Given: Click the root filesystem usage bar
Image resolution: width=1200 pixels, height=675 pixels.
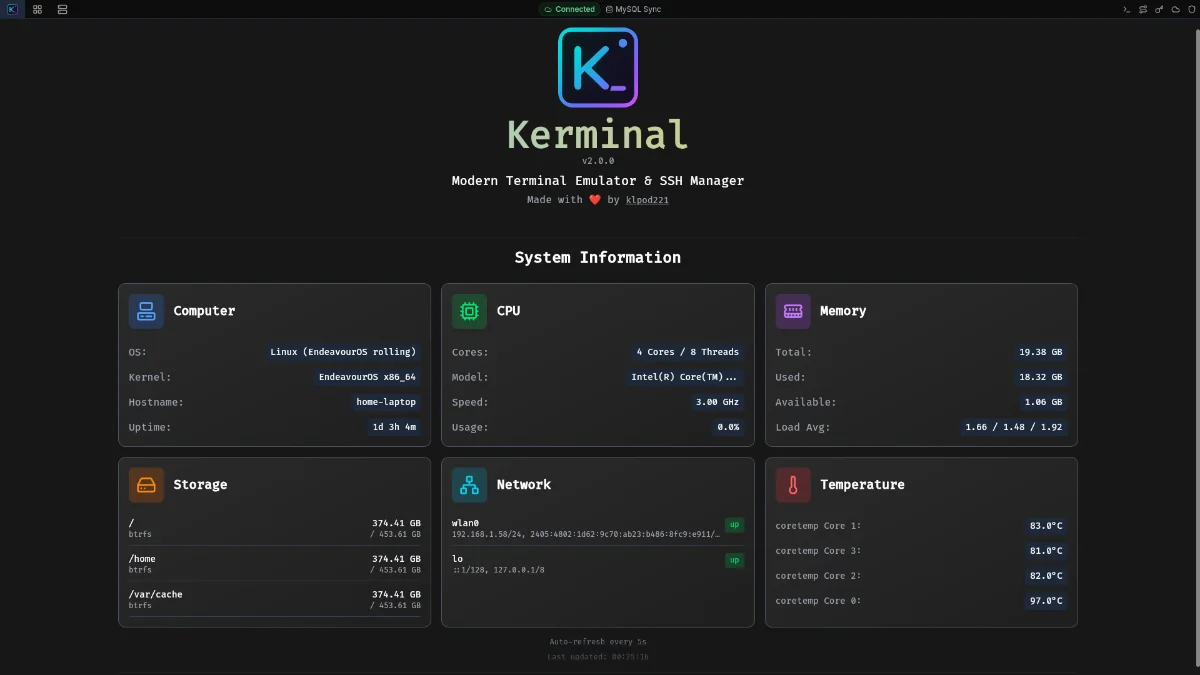Looking at the screenshot, I should tap(275, 528).
